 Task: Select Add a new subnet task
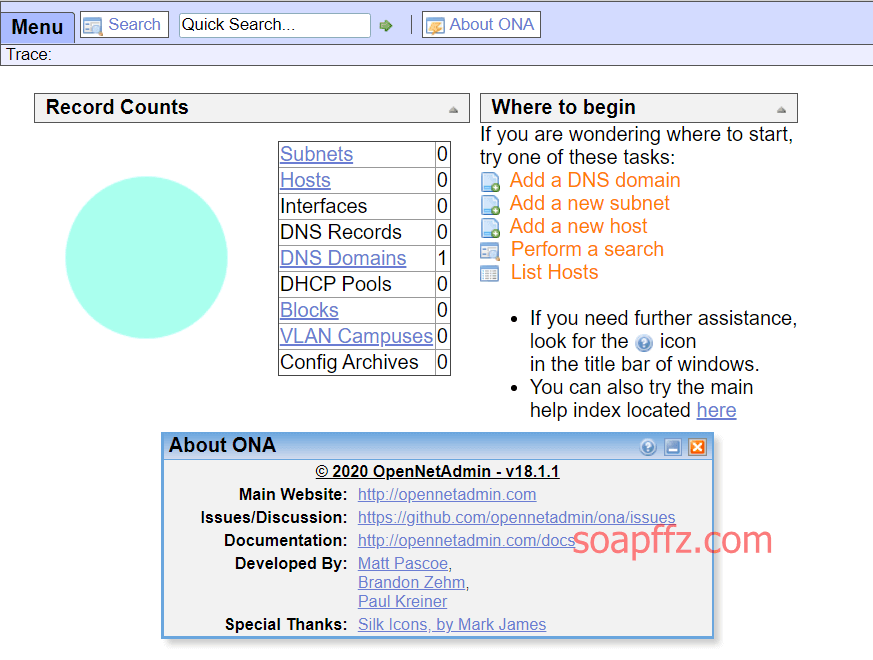(x=589, y=203)
